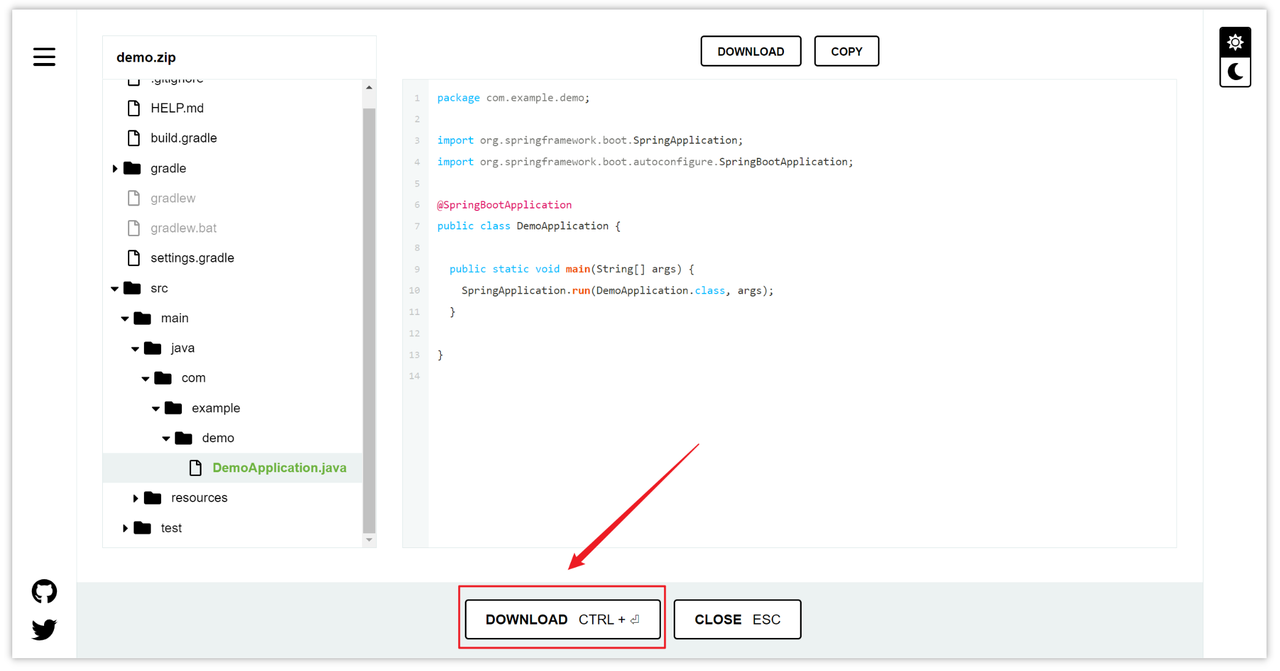Click the resources folder icon

[x=152, y=498]
